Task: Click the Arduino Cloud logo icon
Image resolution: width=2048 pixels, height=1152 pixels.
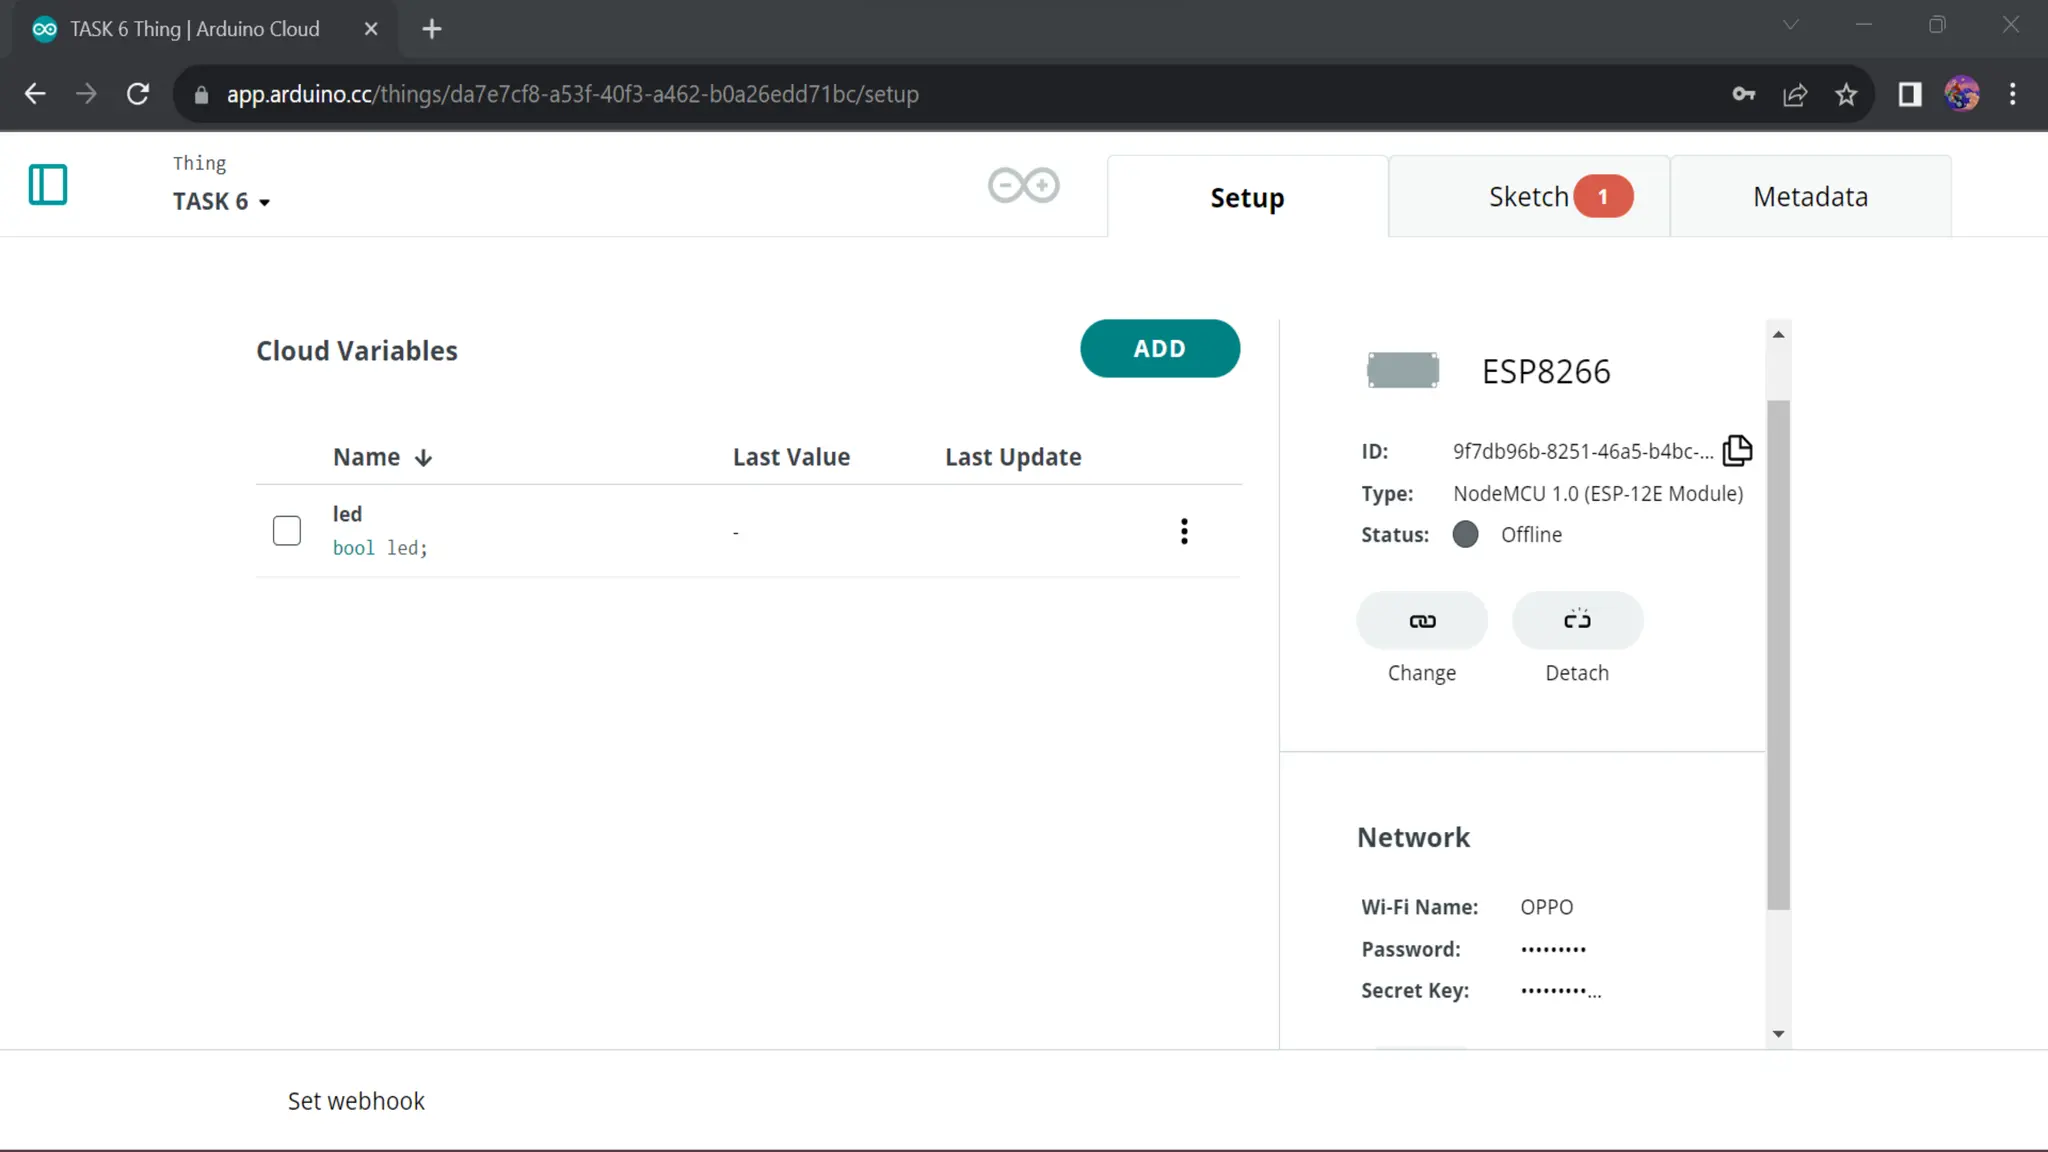Action: tap(1023, 185)
